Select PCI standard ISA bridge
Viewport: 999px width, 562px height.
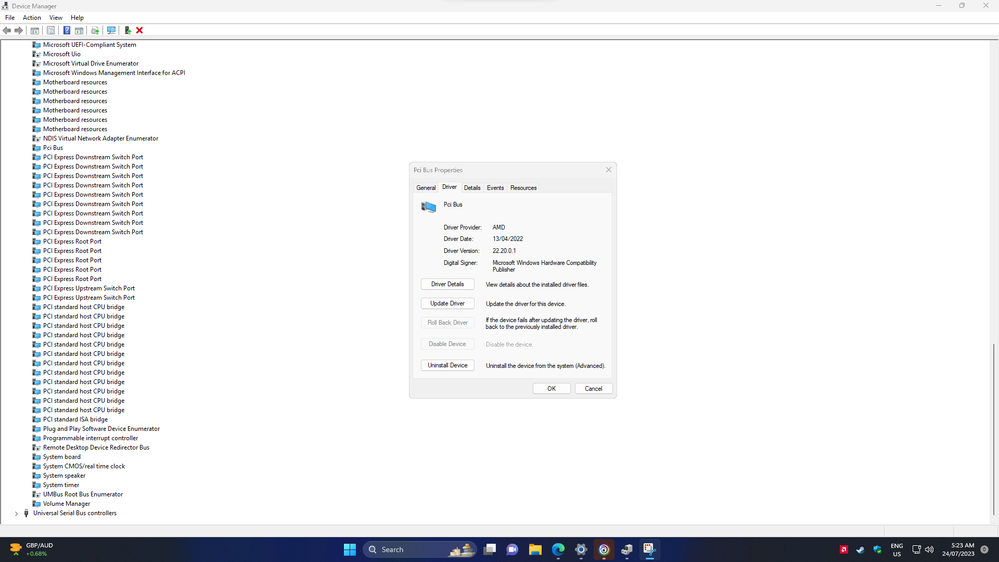pos(75,419)
